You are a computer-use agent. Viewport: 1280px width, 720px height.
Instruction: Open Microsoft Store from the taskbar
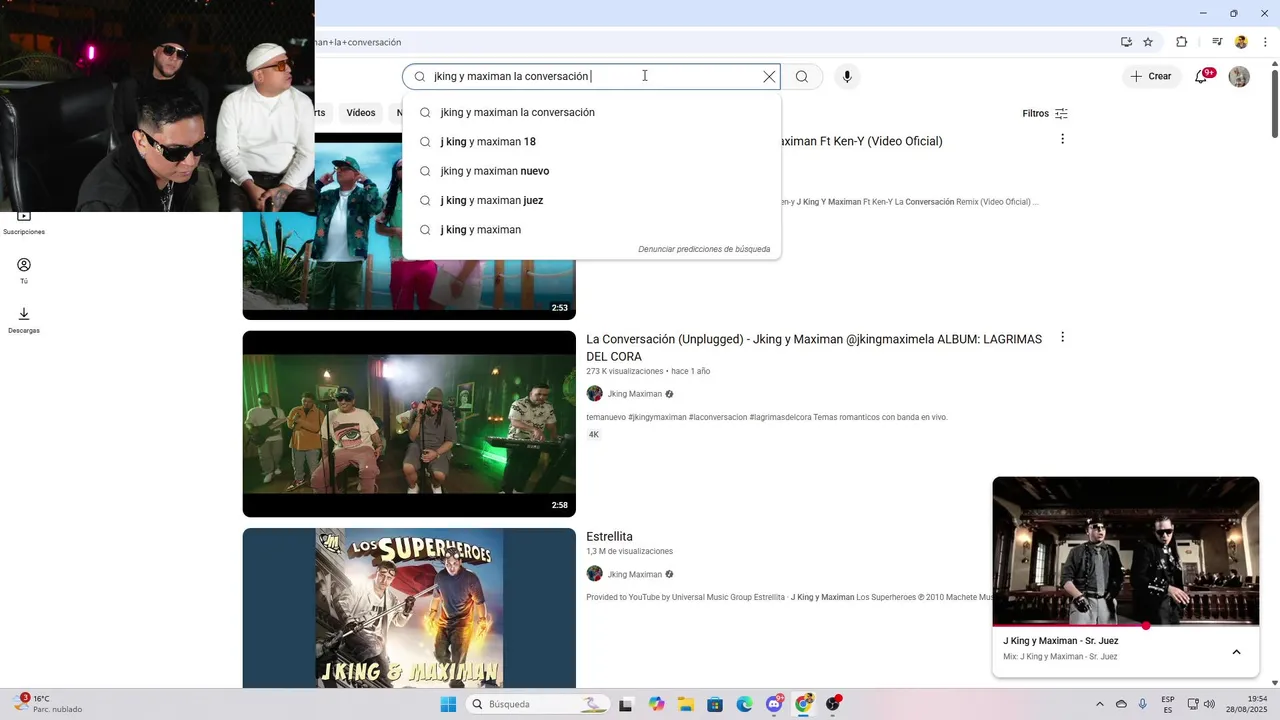pyautogui.click(x=715, y=704)
